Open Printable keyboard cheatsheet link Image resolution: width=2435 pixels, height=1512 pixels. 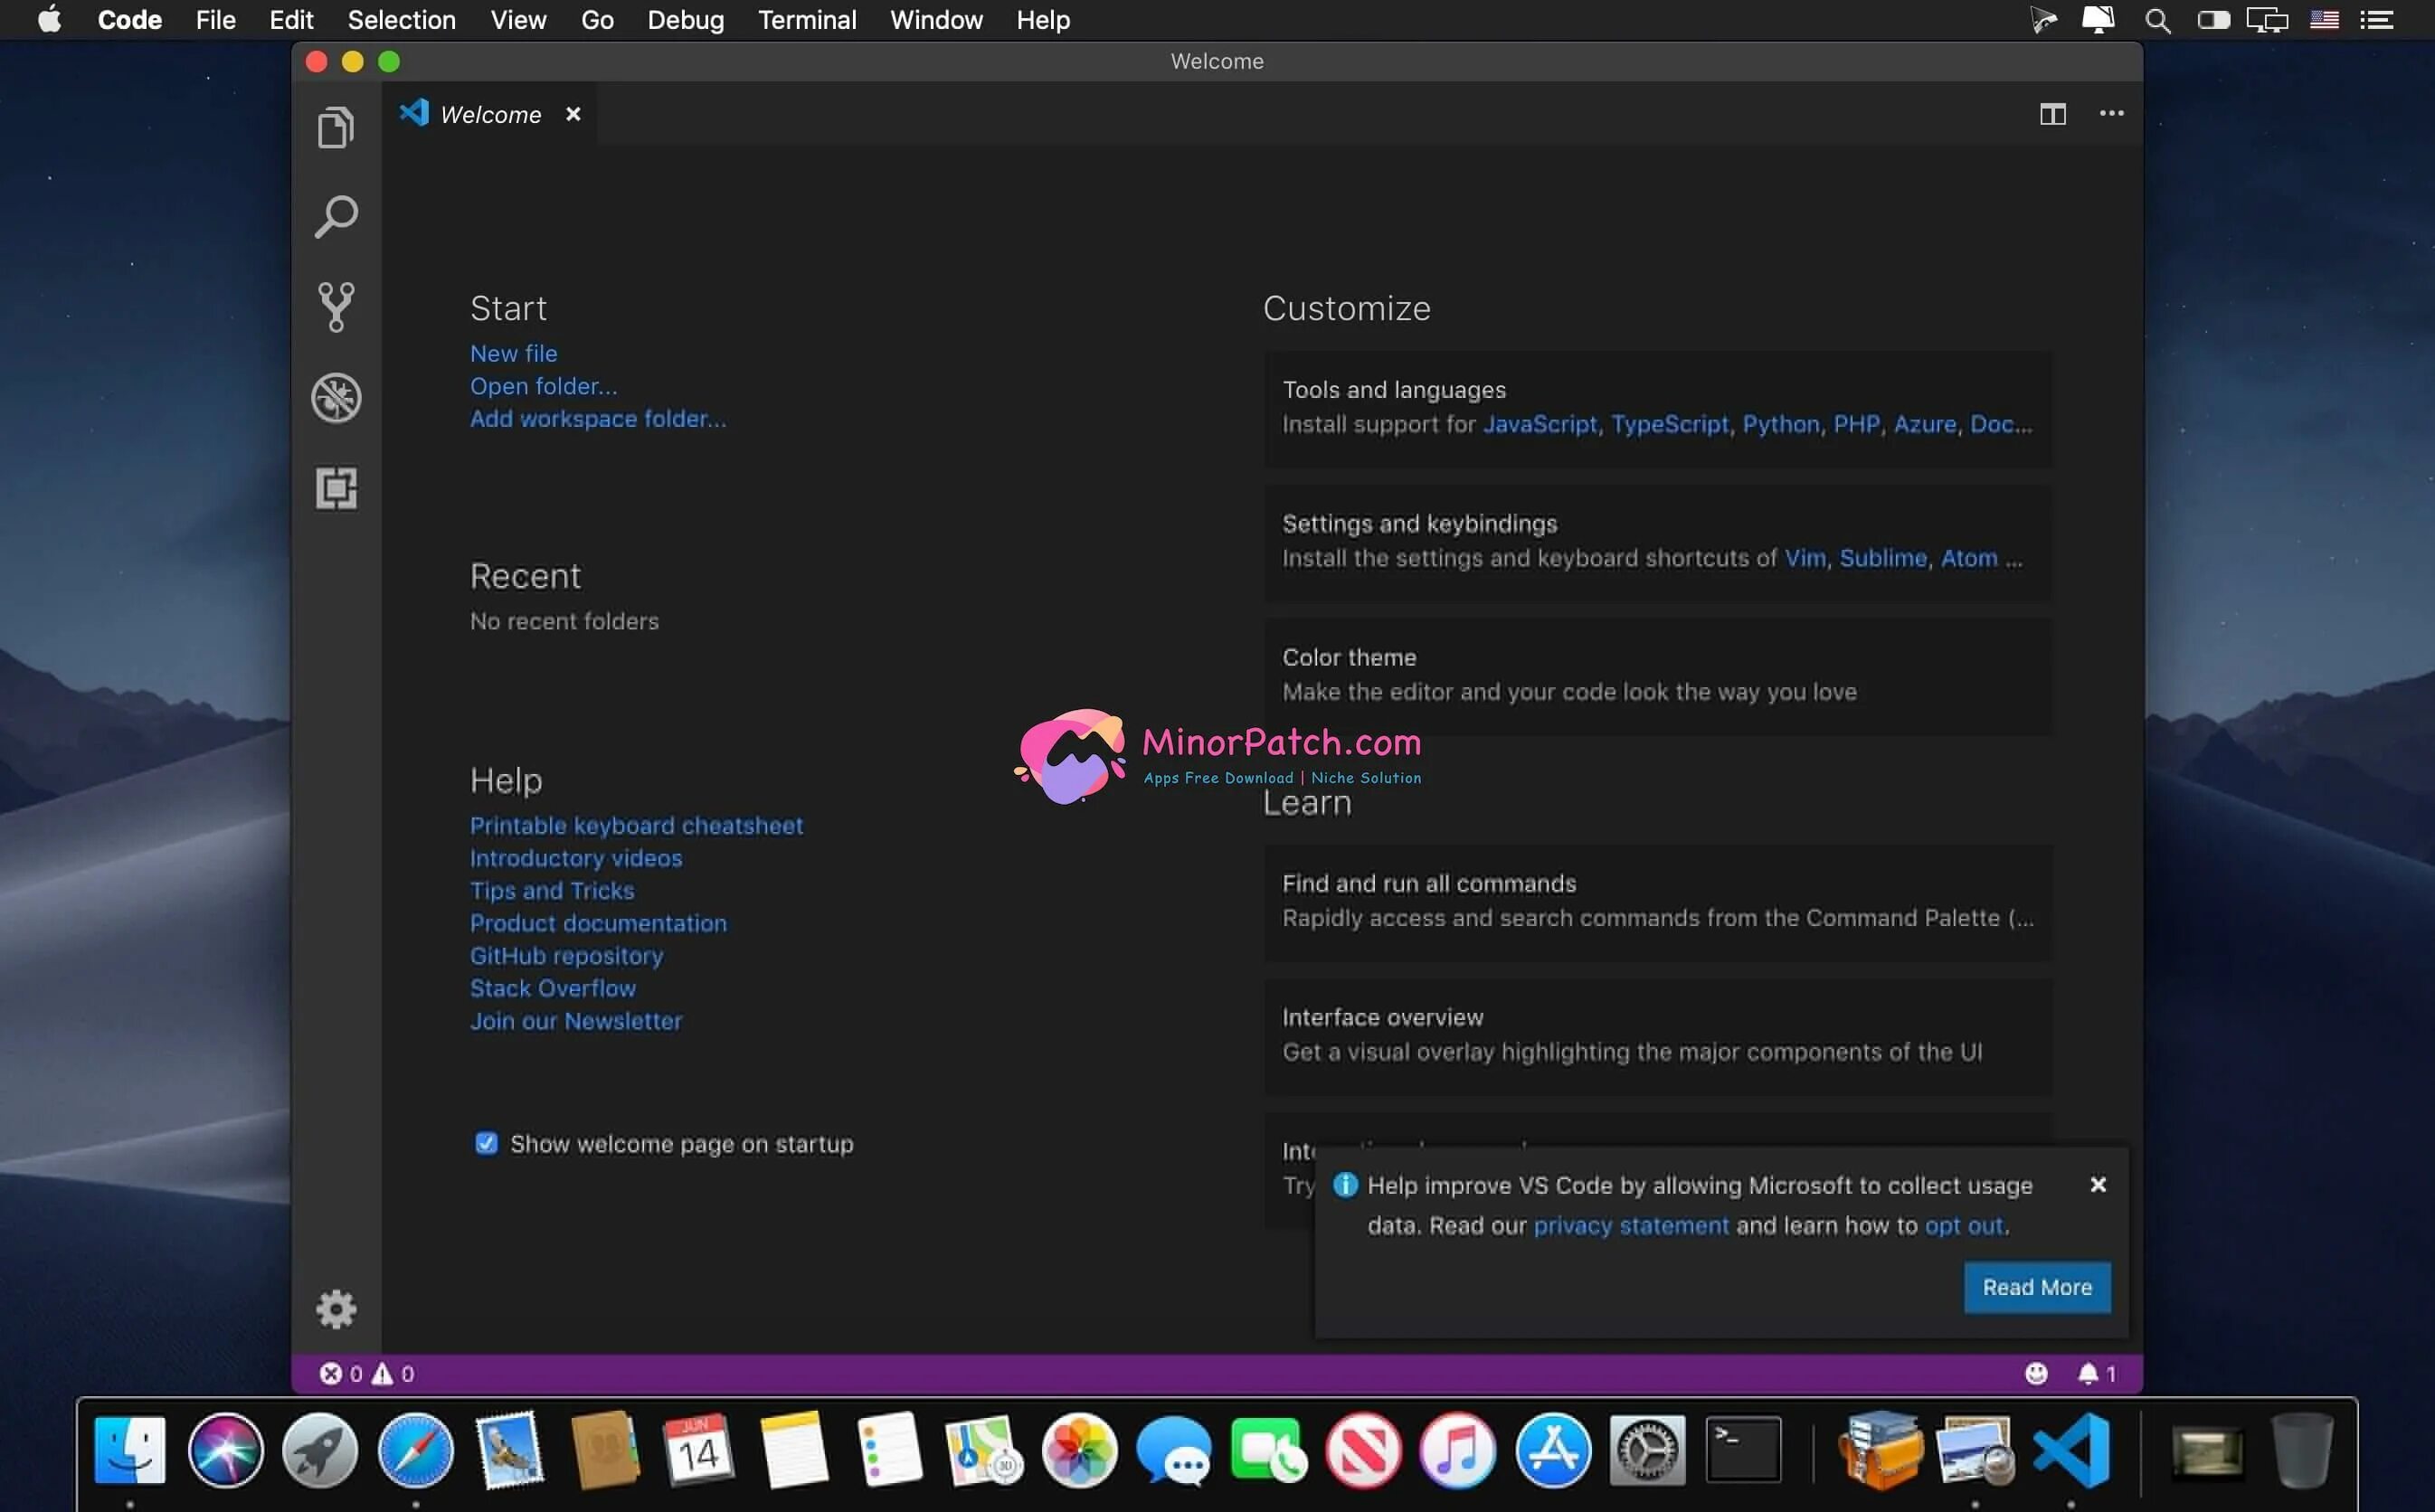636,825
